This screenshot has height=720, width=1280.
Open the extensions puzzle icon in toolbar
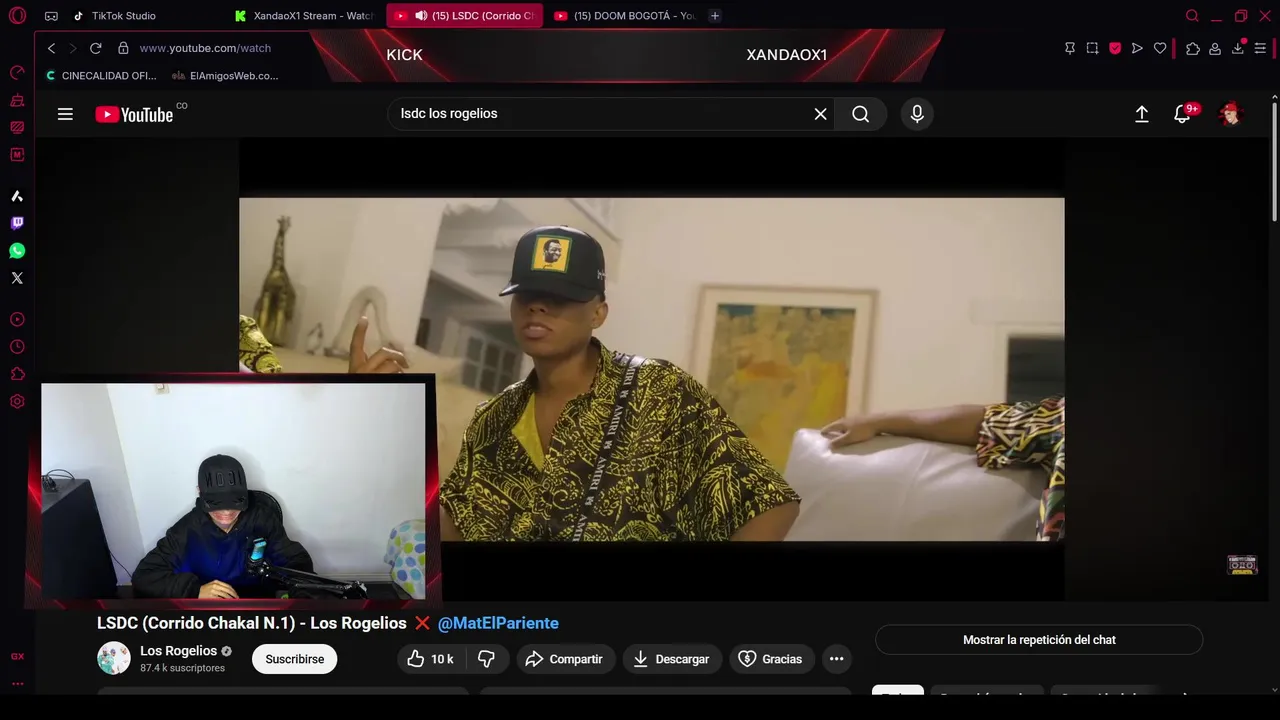(1193, 48)
